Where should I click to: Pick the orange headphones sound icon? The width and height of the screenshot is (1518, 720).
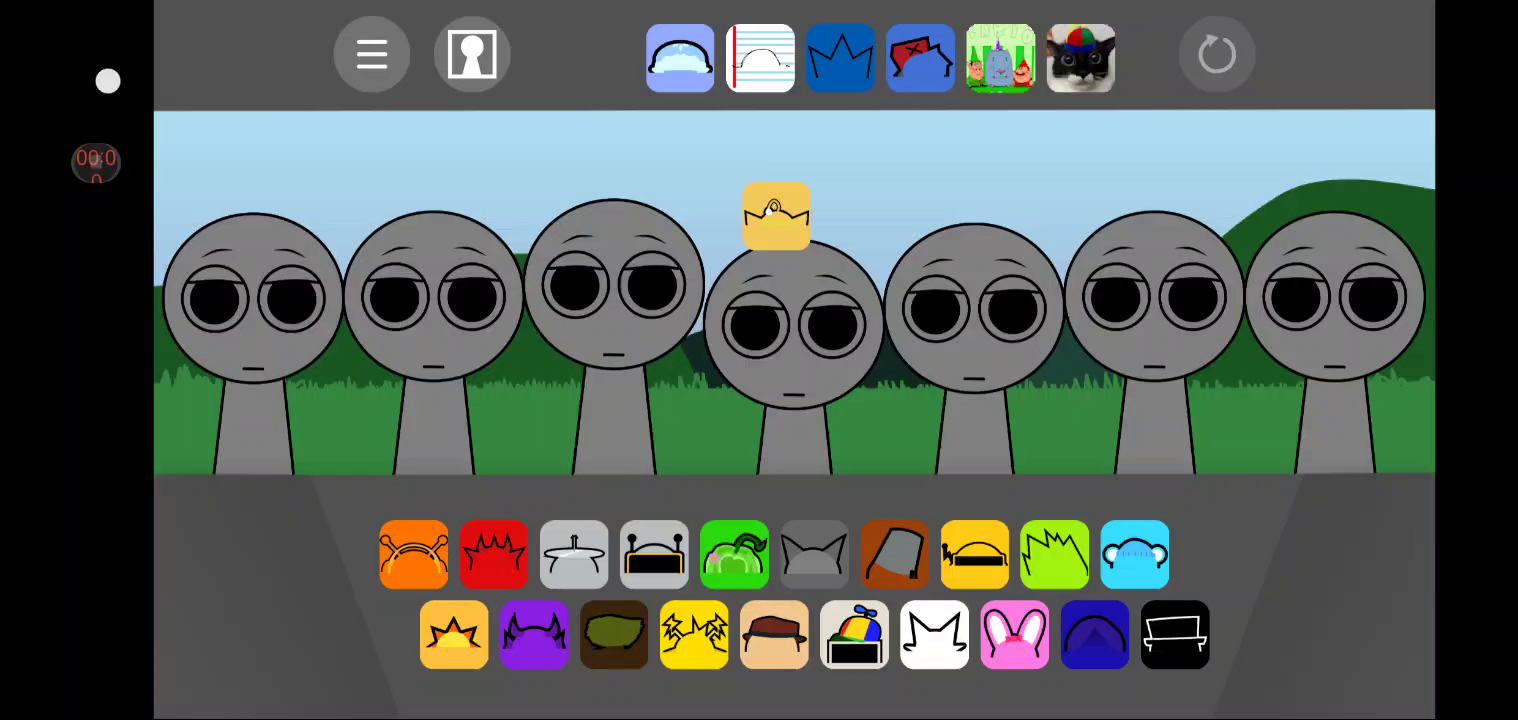(414, 555)
